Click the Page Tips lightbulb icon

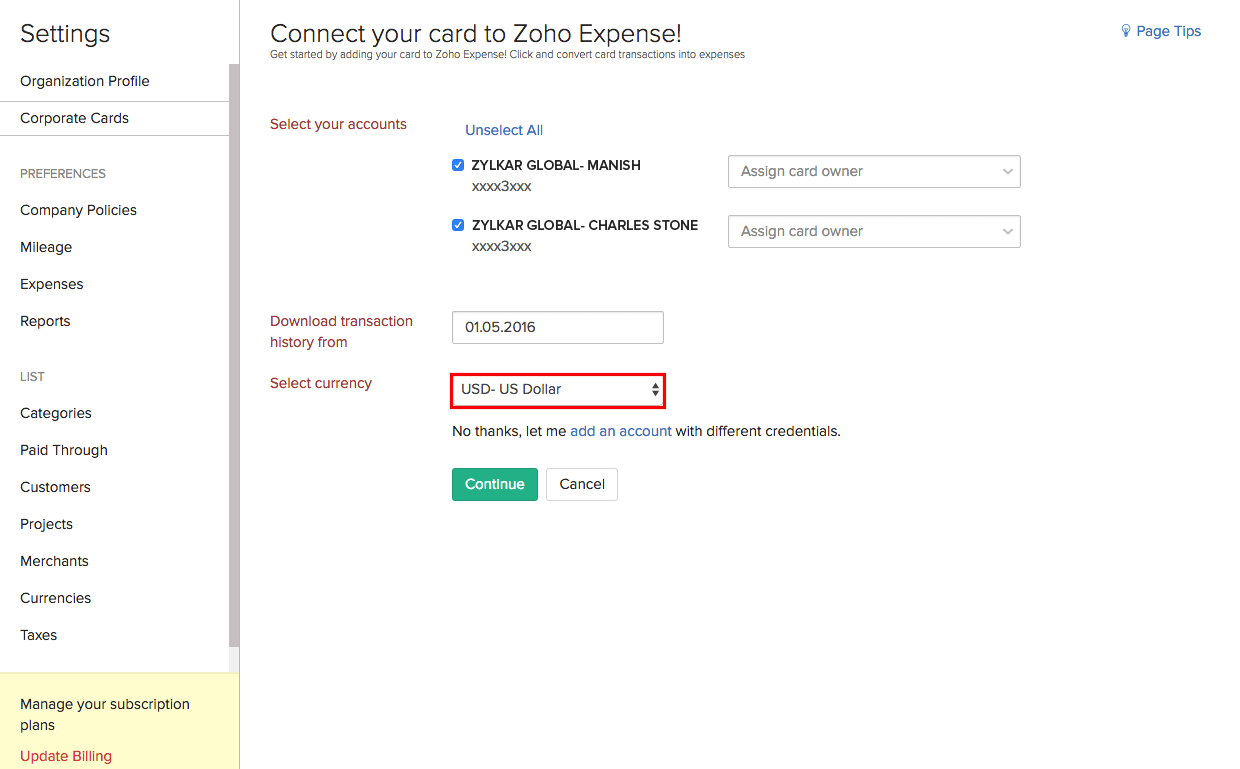[1126, 31]
